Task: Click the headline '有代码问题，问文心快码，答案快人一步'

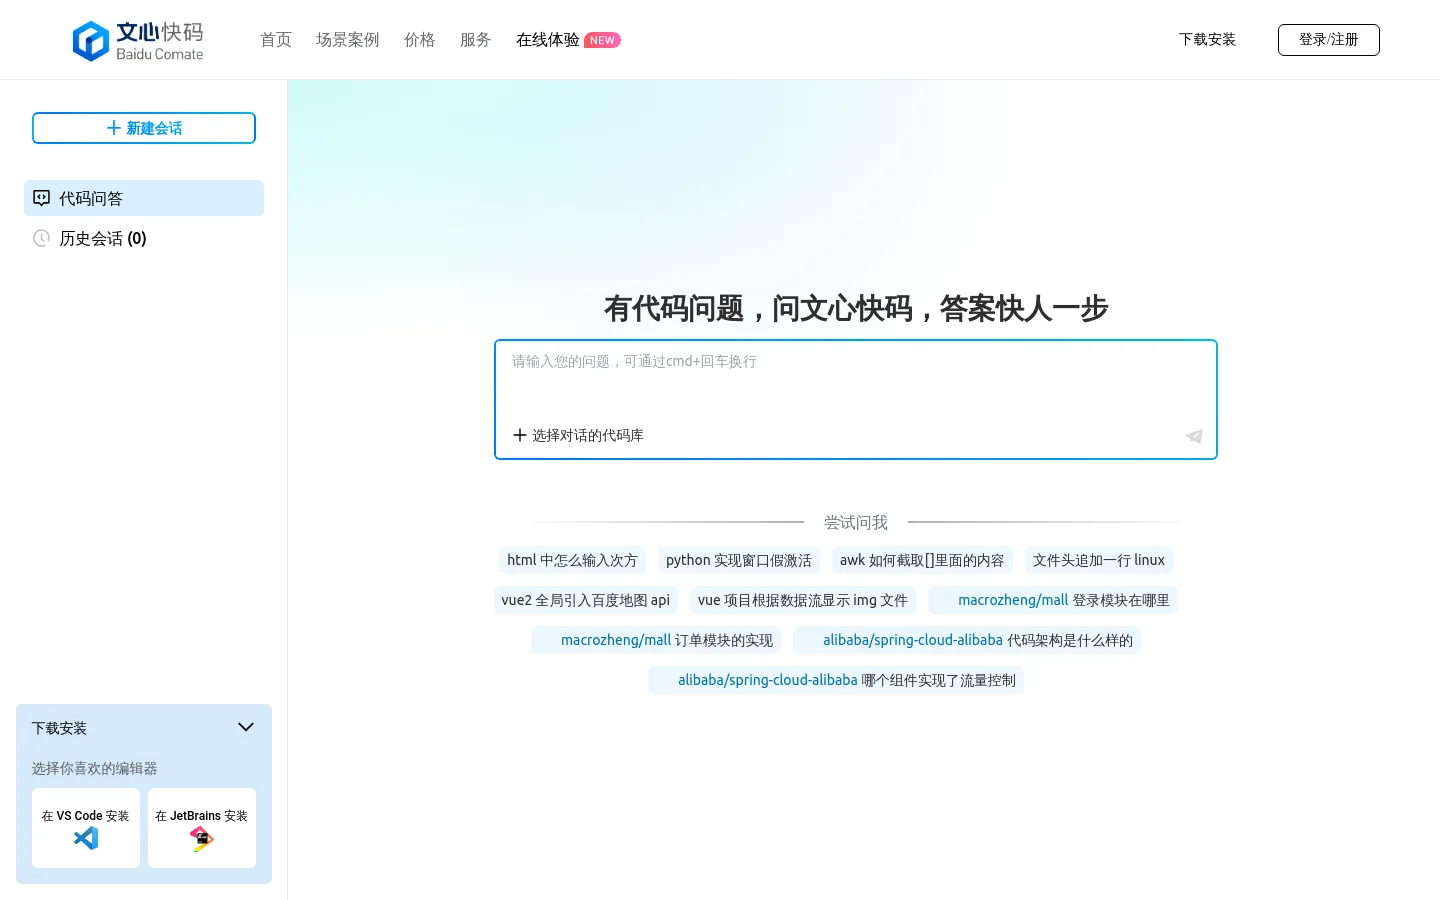Action: (856, 308)
